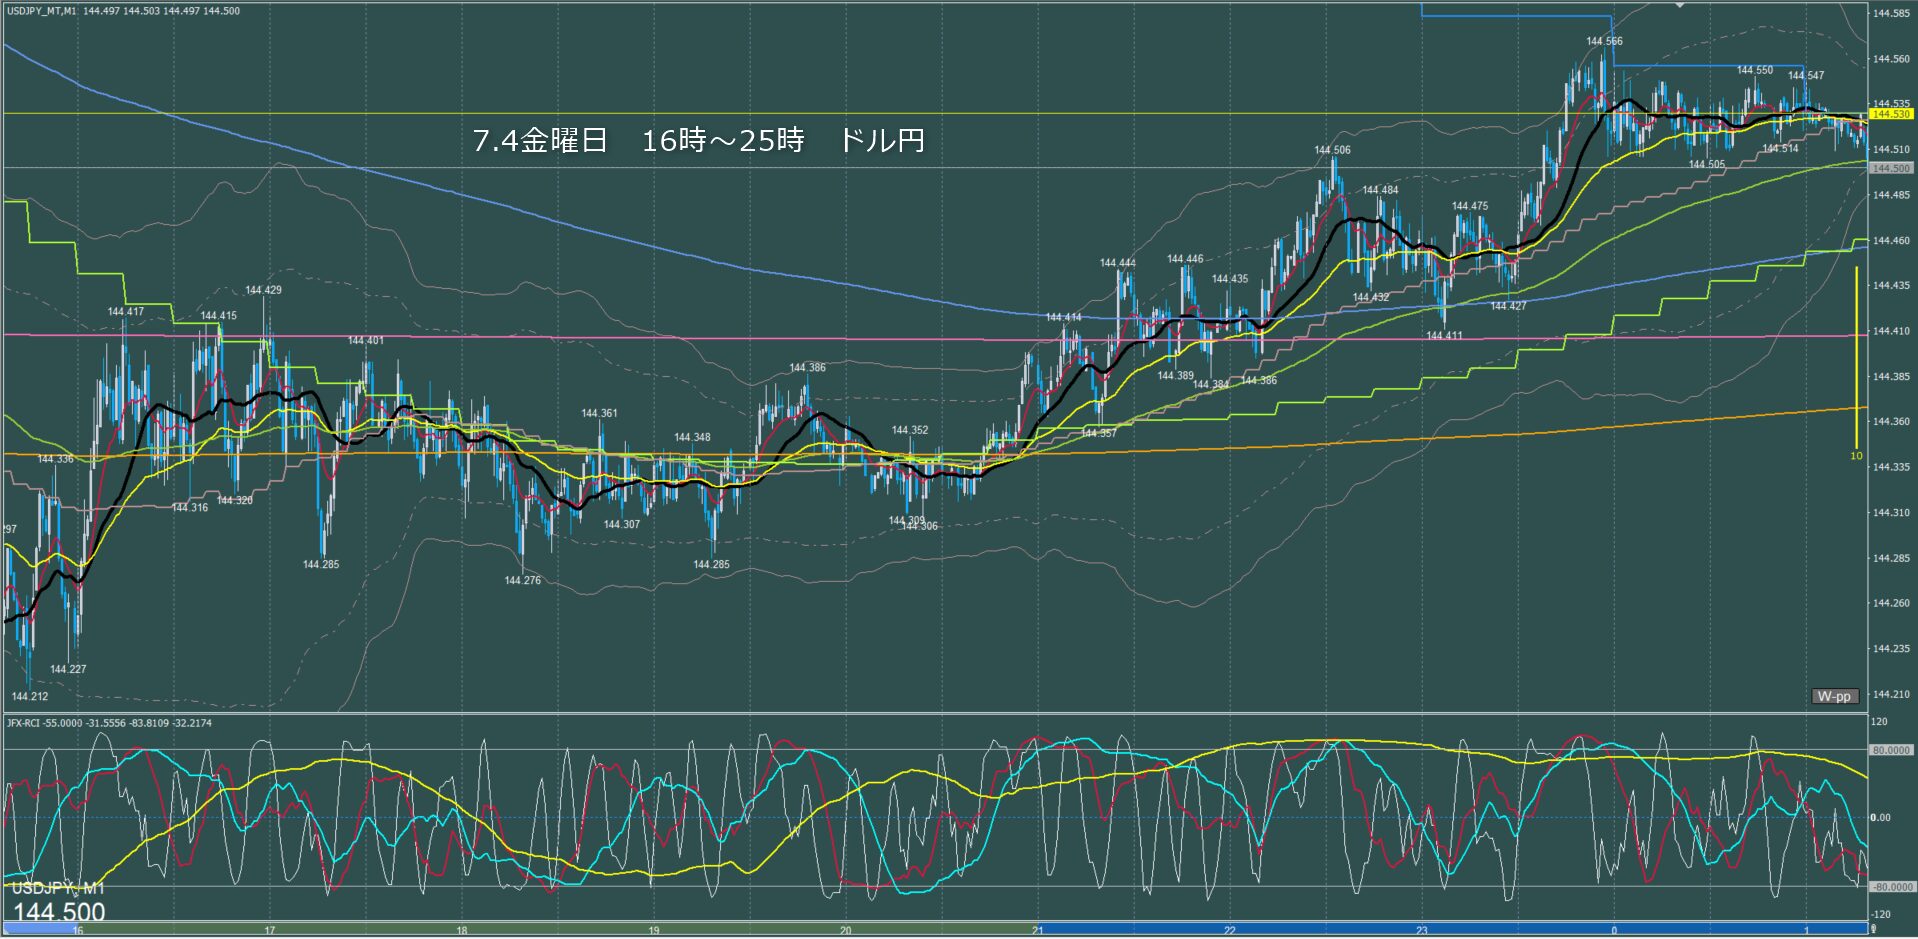
Task: Click the 144.411 low label
Action: (1444, 335)
